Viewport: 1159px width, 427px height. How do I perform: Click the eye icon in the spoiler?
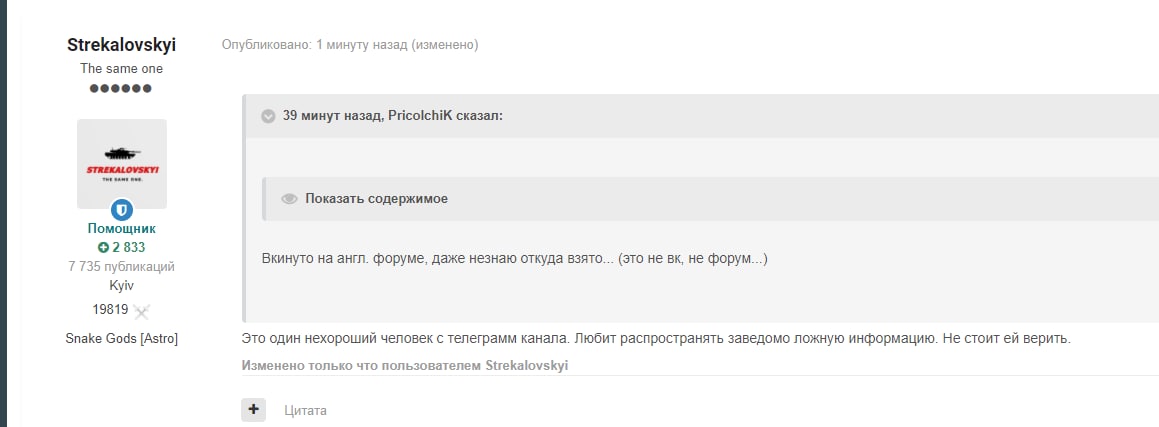[290, 199]
